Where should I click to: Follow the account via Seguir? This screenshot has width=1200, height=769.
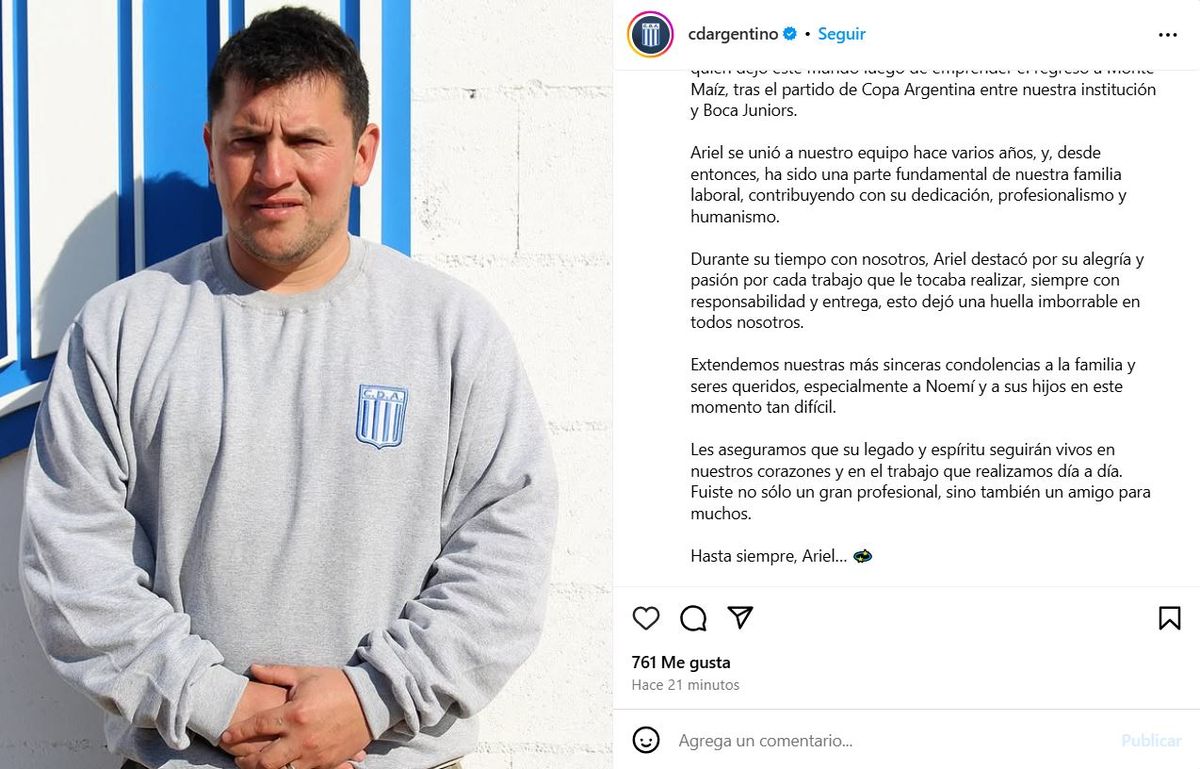click(842, 34)
